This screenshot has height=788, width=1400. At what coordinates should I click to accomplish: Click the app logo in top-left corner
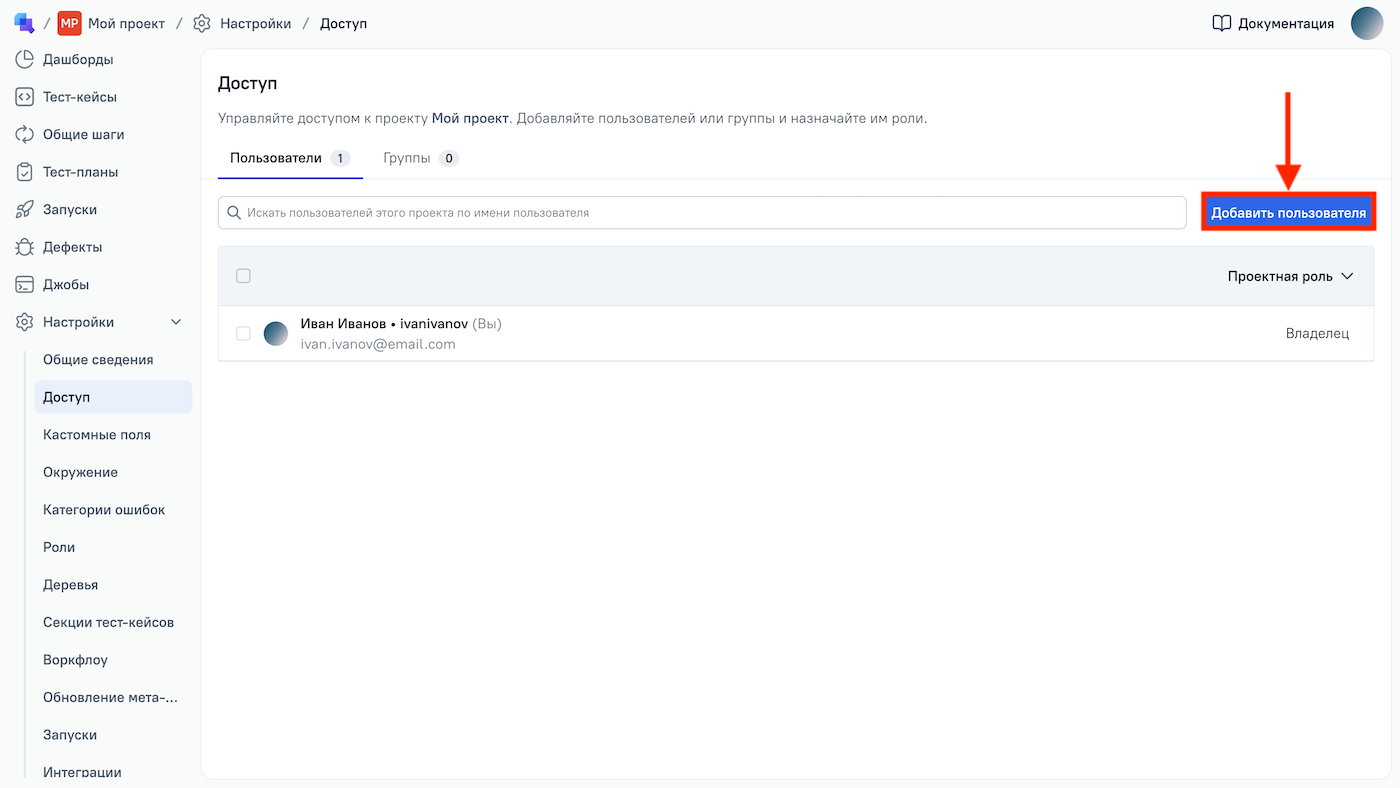pyautogui.click(x=24, y=23)
